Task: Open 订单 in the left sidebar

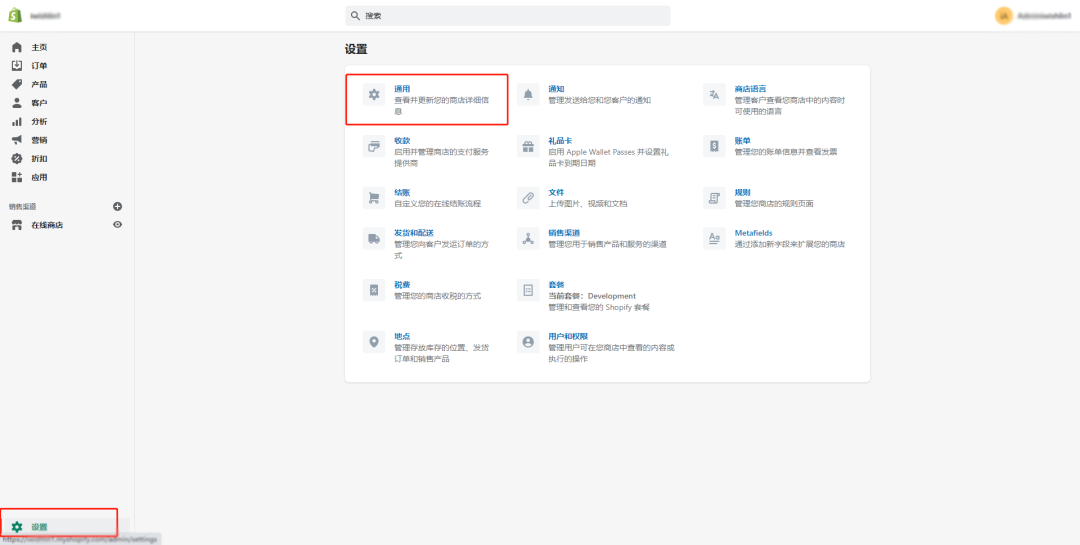Action: coord(39,66)
